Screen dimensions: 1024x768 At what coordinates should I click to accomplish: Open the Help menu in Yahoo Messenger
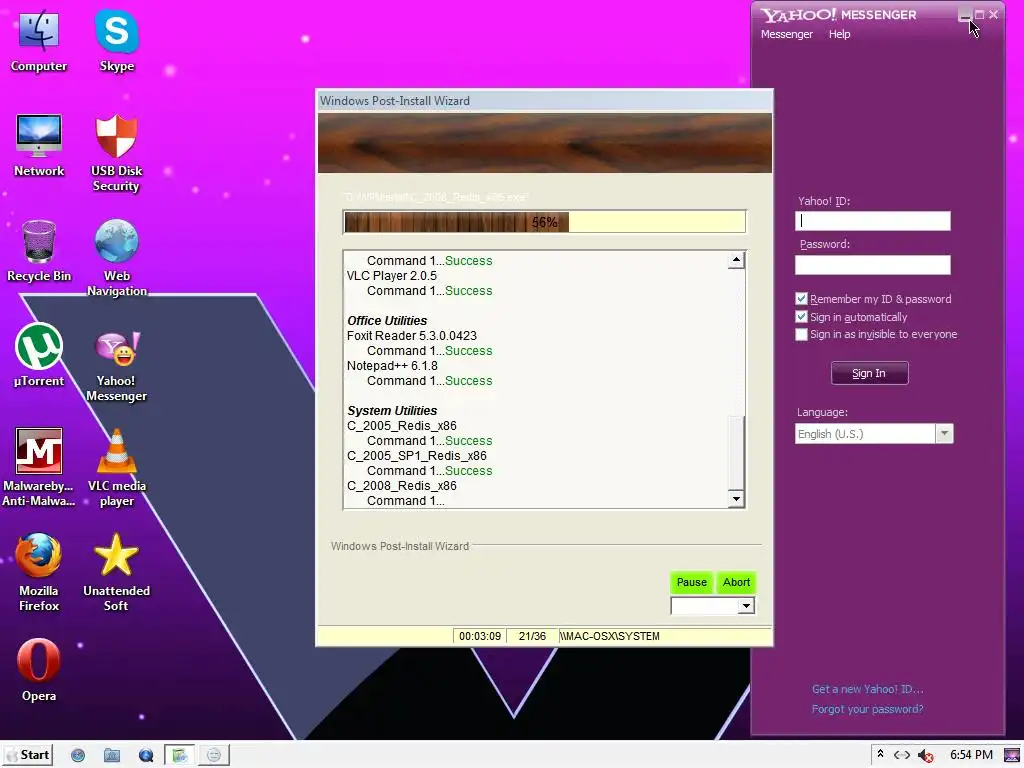[x=839, y=34]
